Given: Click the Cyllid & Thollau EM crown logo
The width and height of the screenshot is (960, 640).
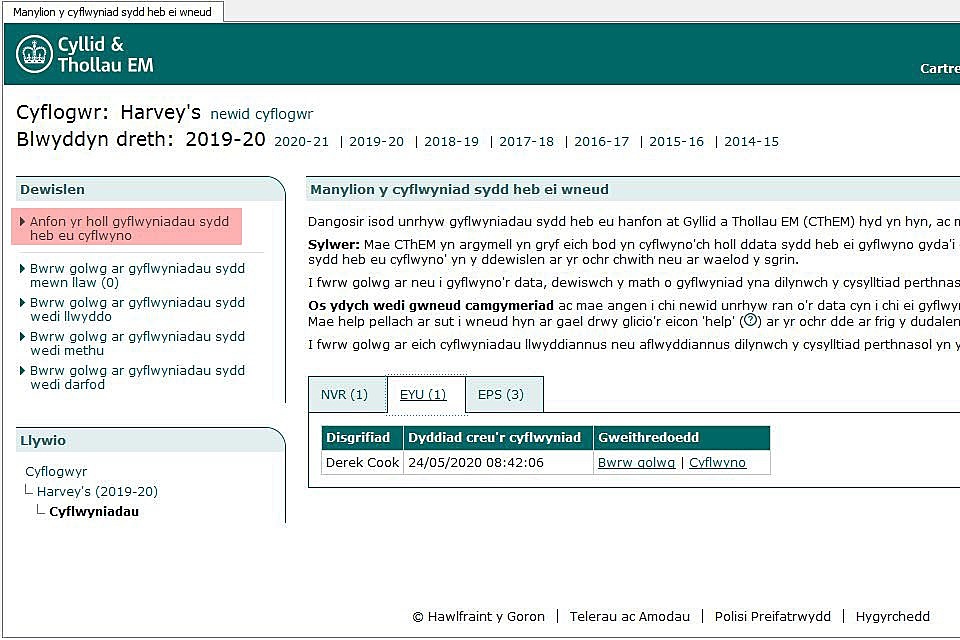Looking at the screenshot, I should tap(35, 54).
